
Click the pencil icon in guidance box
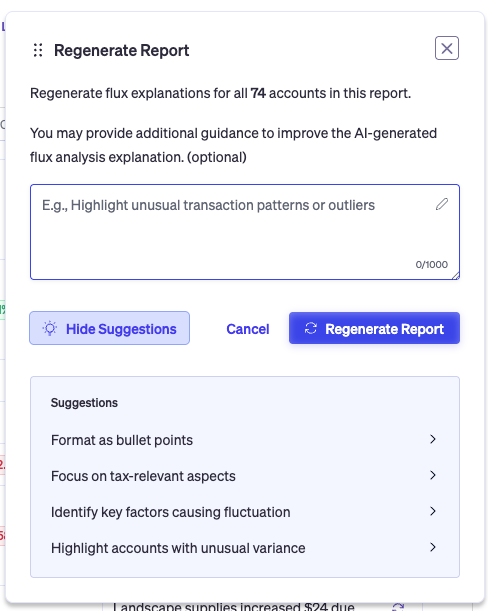click(442, 204)
